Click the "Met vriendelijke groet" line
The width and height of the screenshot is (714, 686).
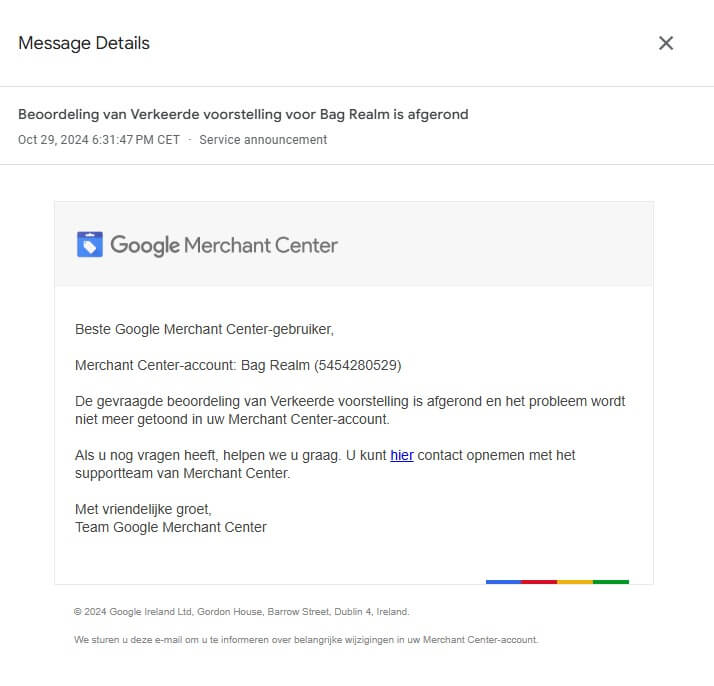point(143,509)
